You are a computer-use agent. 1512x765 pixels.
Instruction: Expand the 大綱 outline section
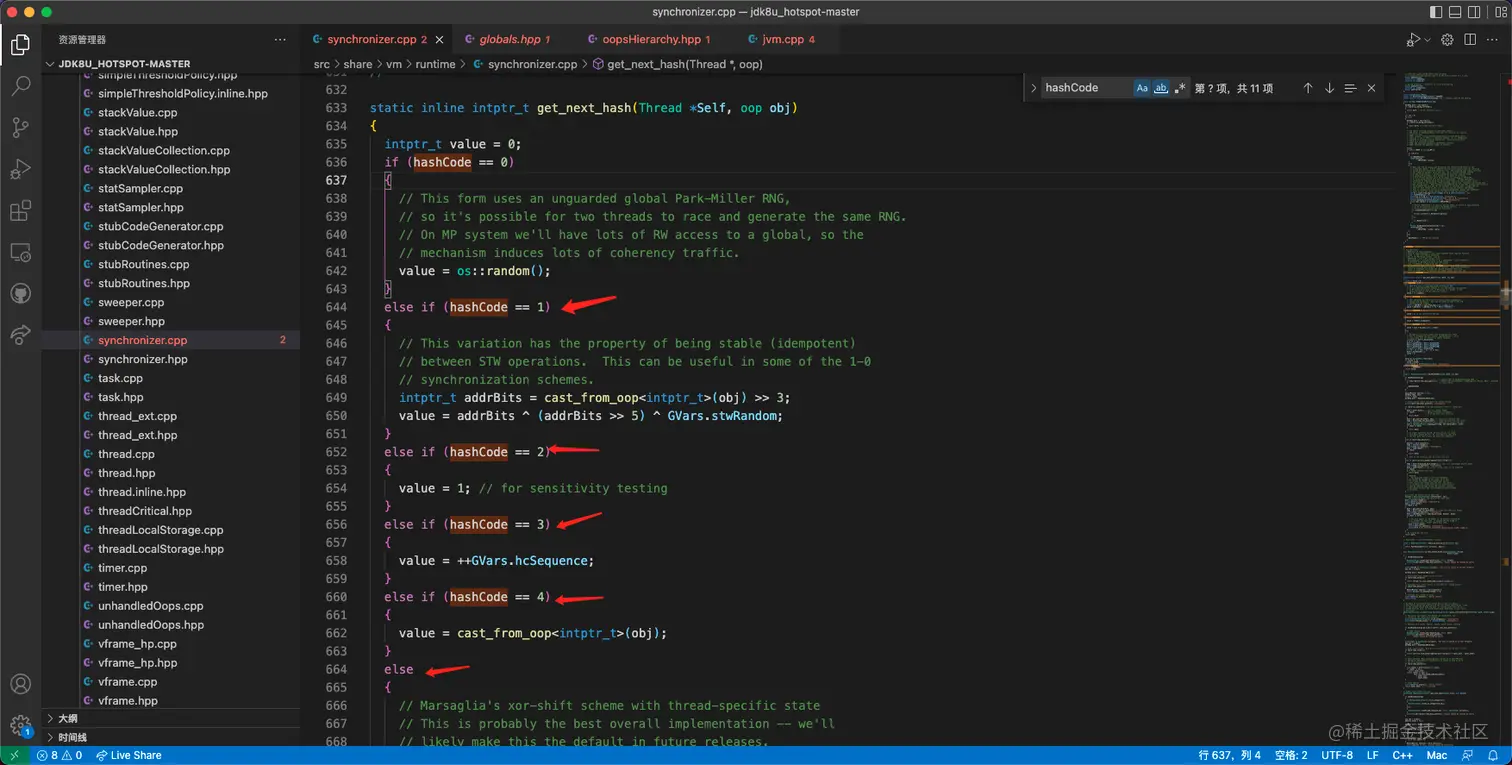tap(68, 718)
